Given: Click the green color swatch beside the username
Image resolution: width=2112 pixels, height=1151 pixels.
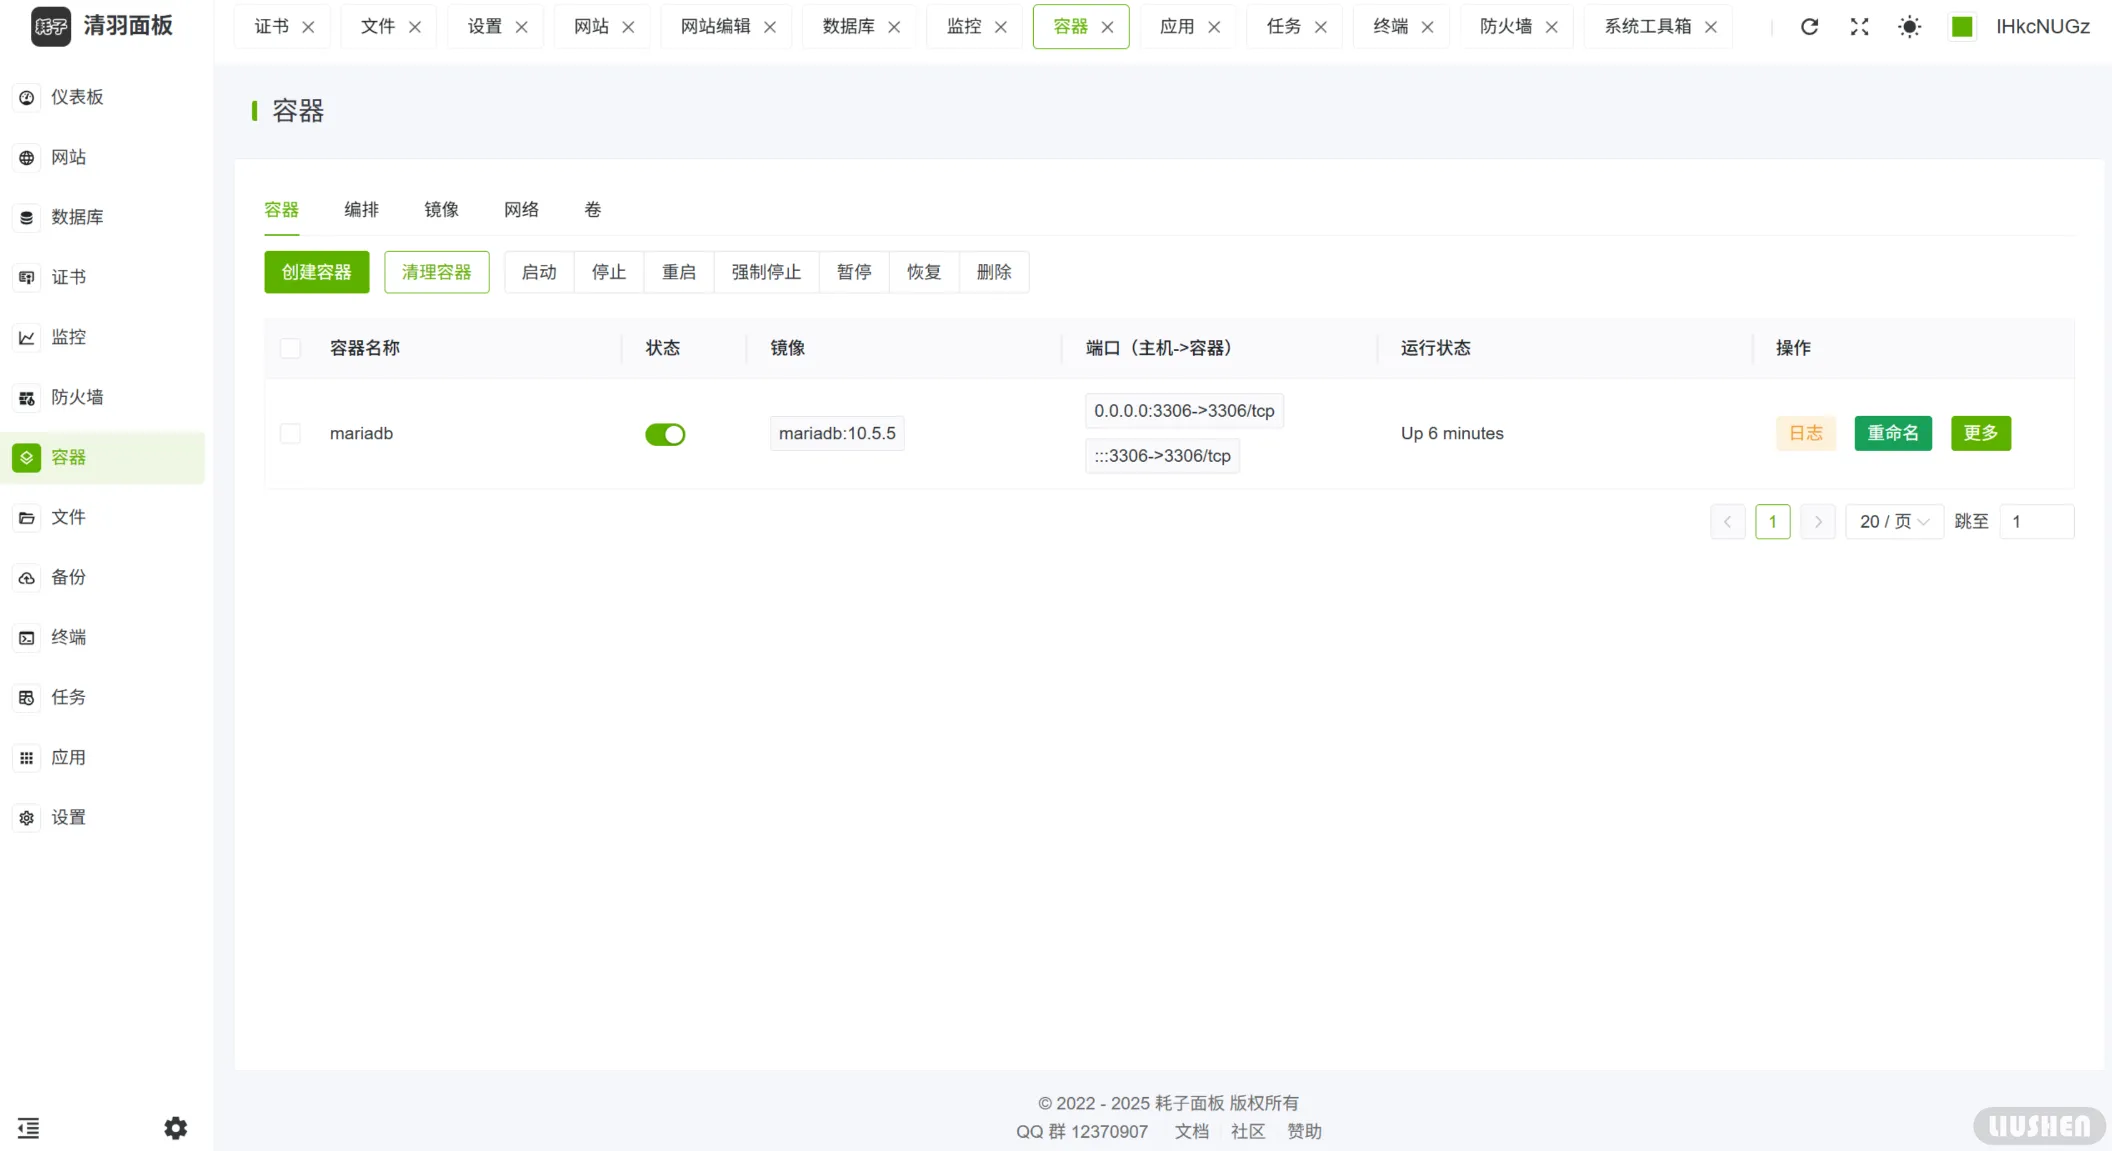Looking at the screenshot, I should [1962, 27].
